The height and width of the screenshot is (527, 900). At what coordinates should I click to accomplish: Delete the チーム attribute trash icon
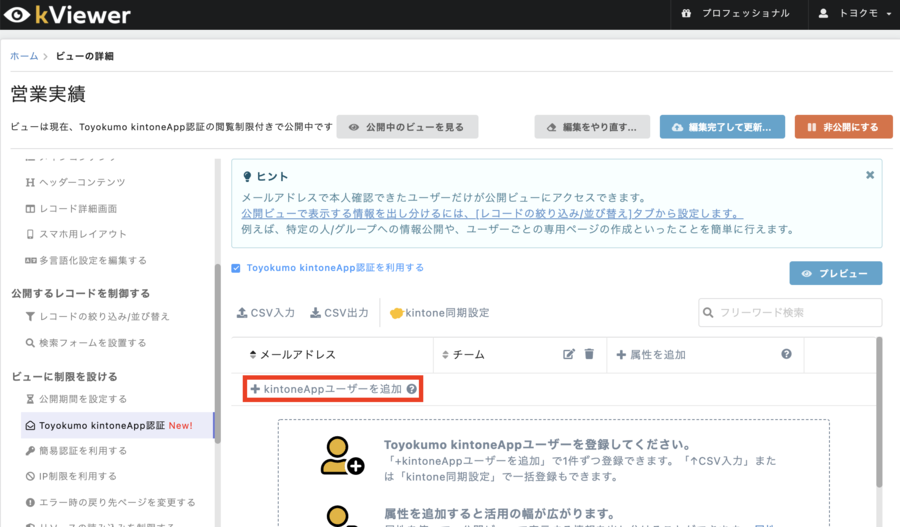tap(589, 354)
